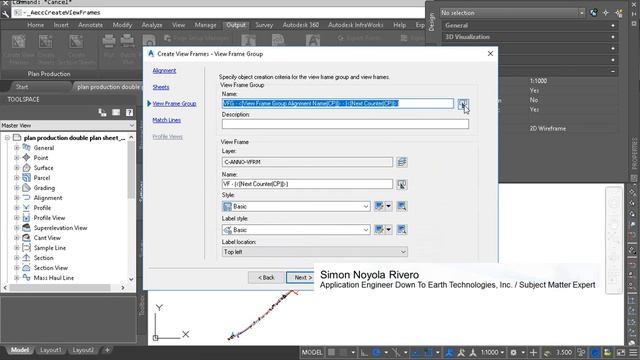Click View Frame Name field
640x360 pixels.
pos(307,184)
